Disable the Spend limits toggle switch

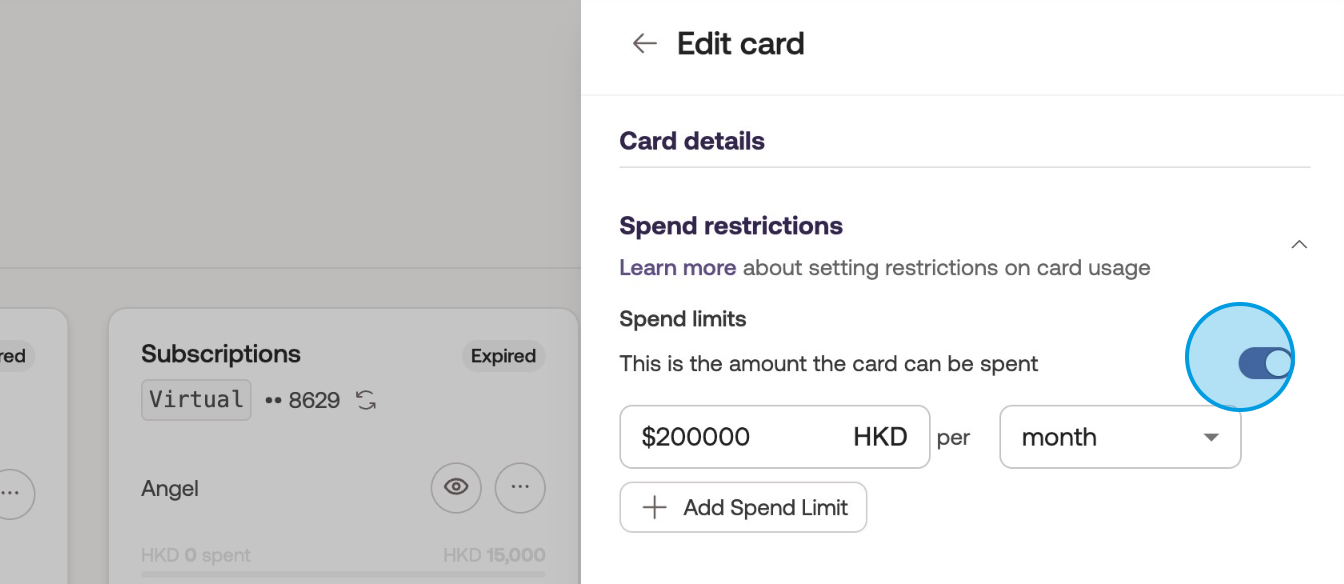coord(1265,363)
